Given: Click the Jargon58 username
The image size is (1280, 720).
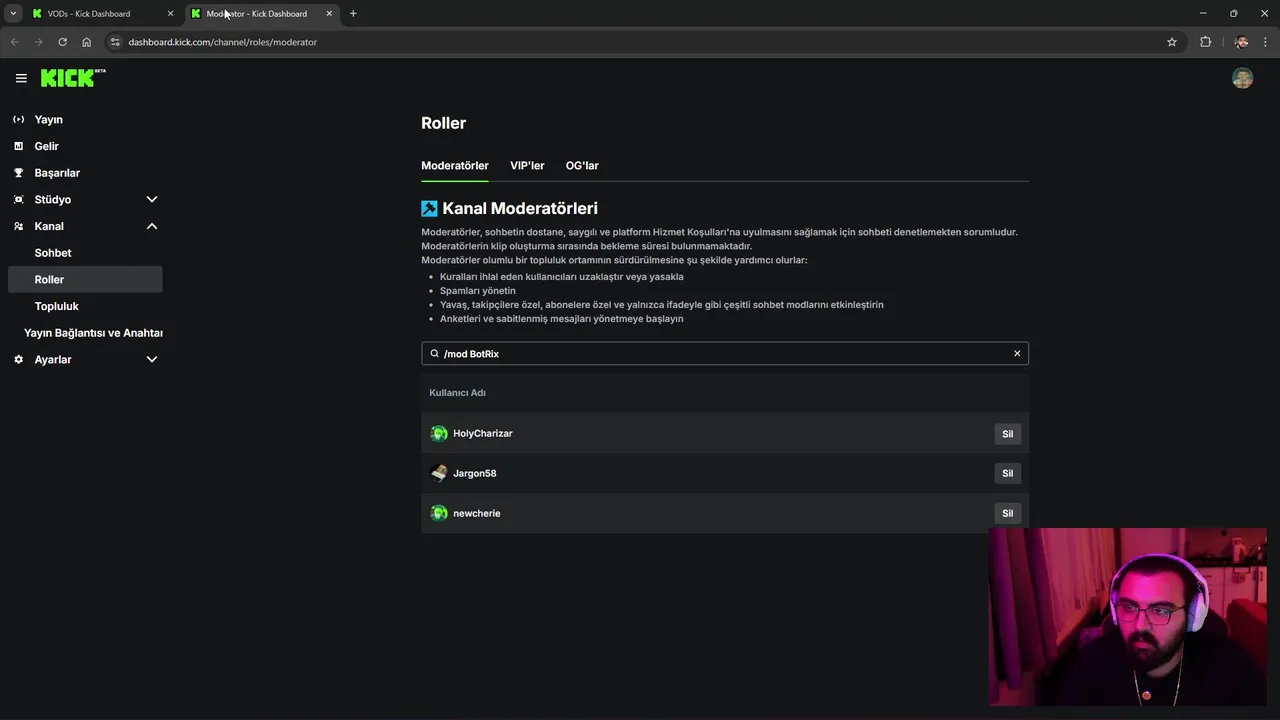Looking at the screenshot, I should click(475, 473).
